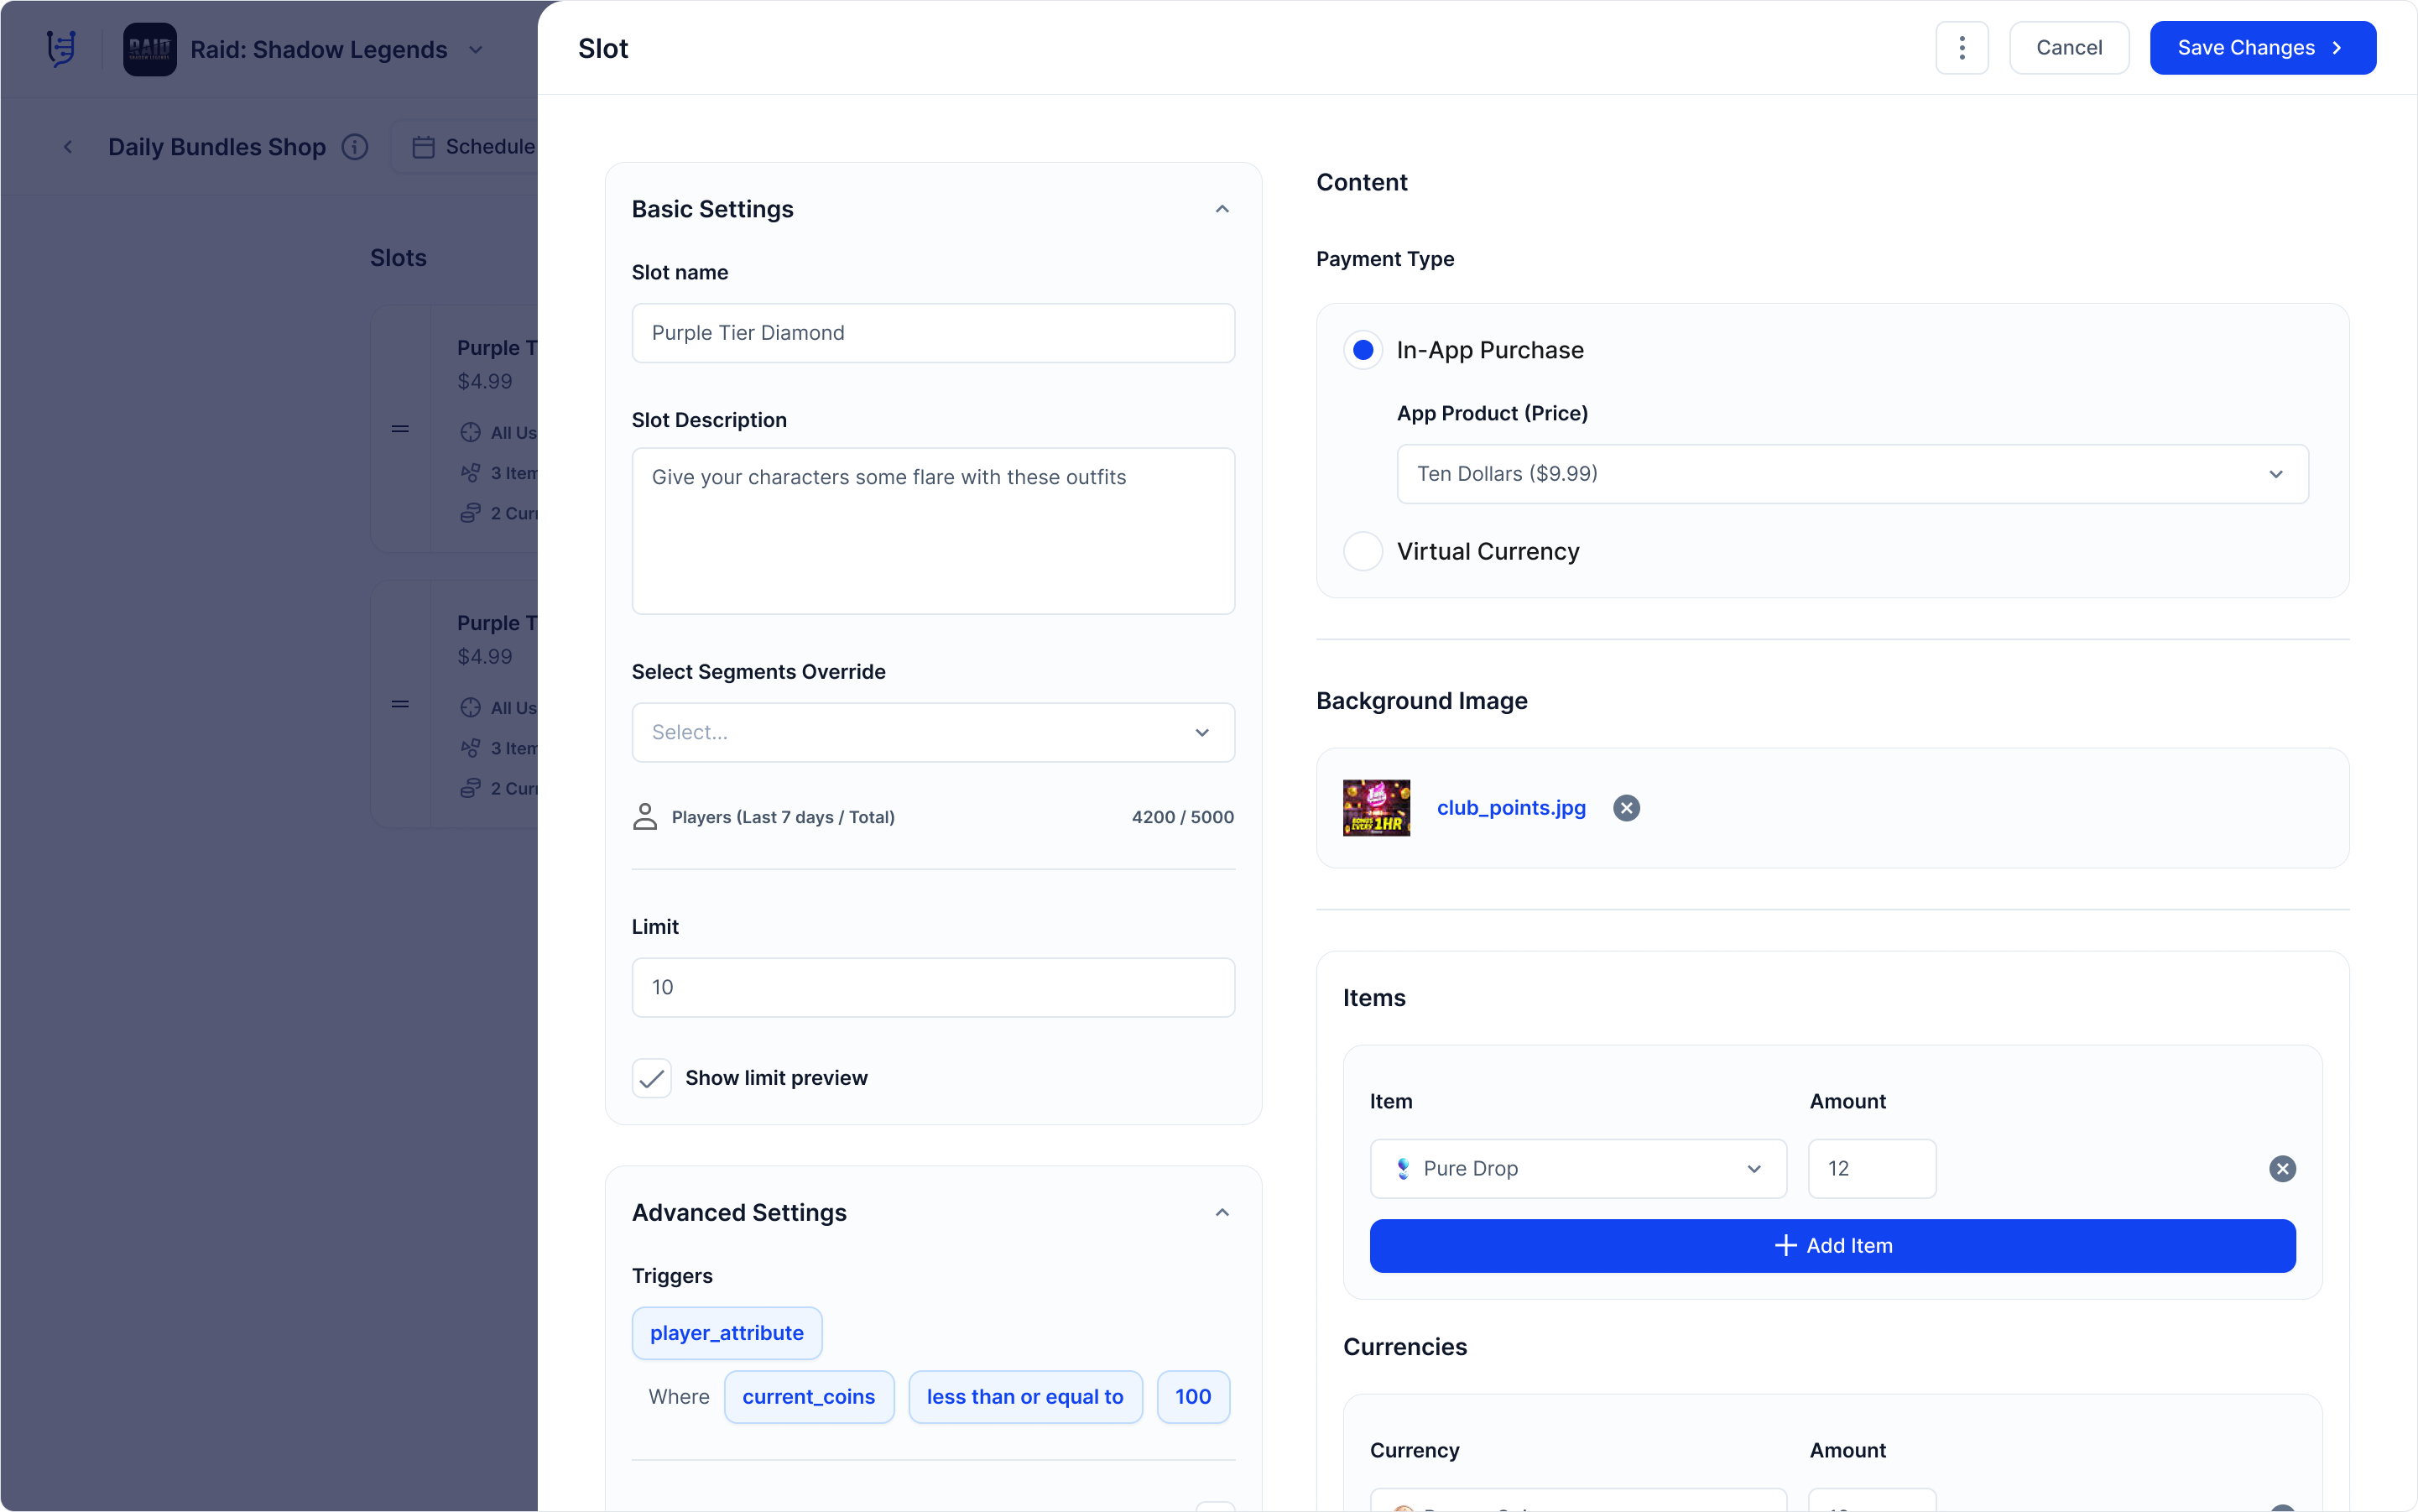Open the App Product (Price) dropdown

pyautogui.click(x=1852, y=474)
